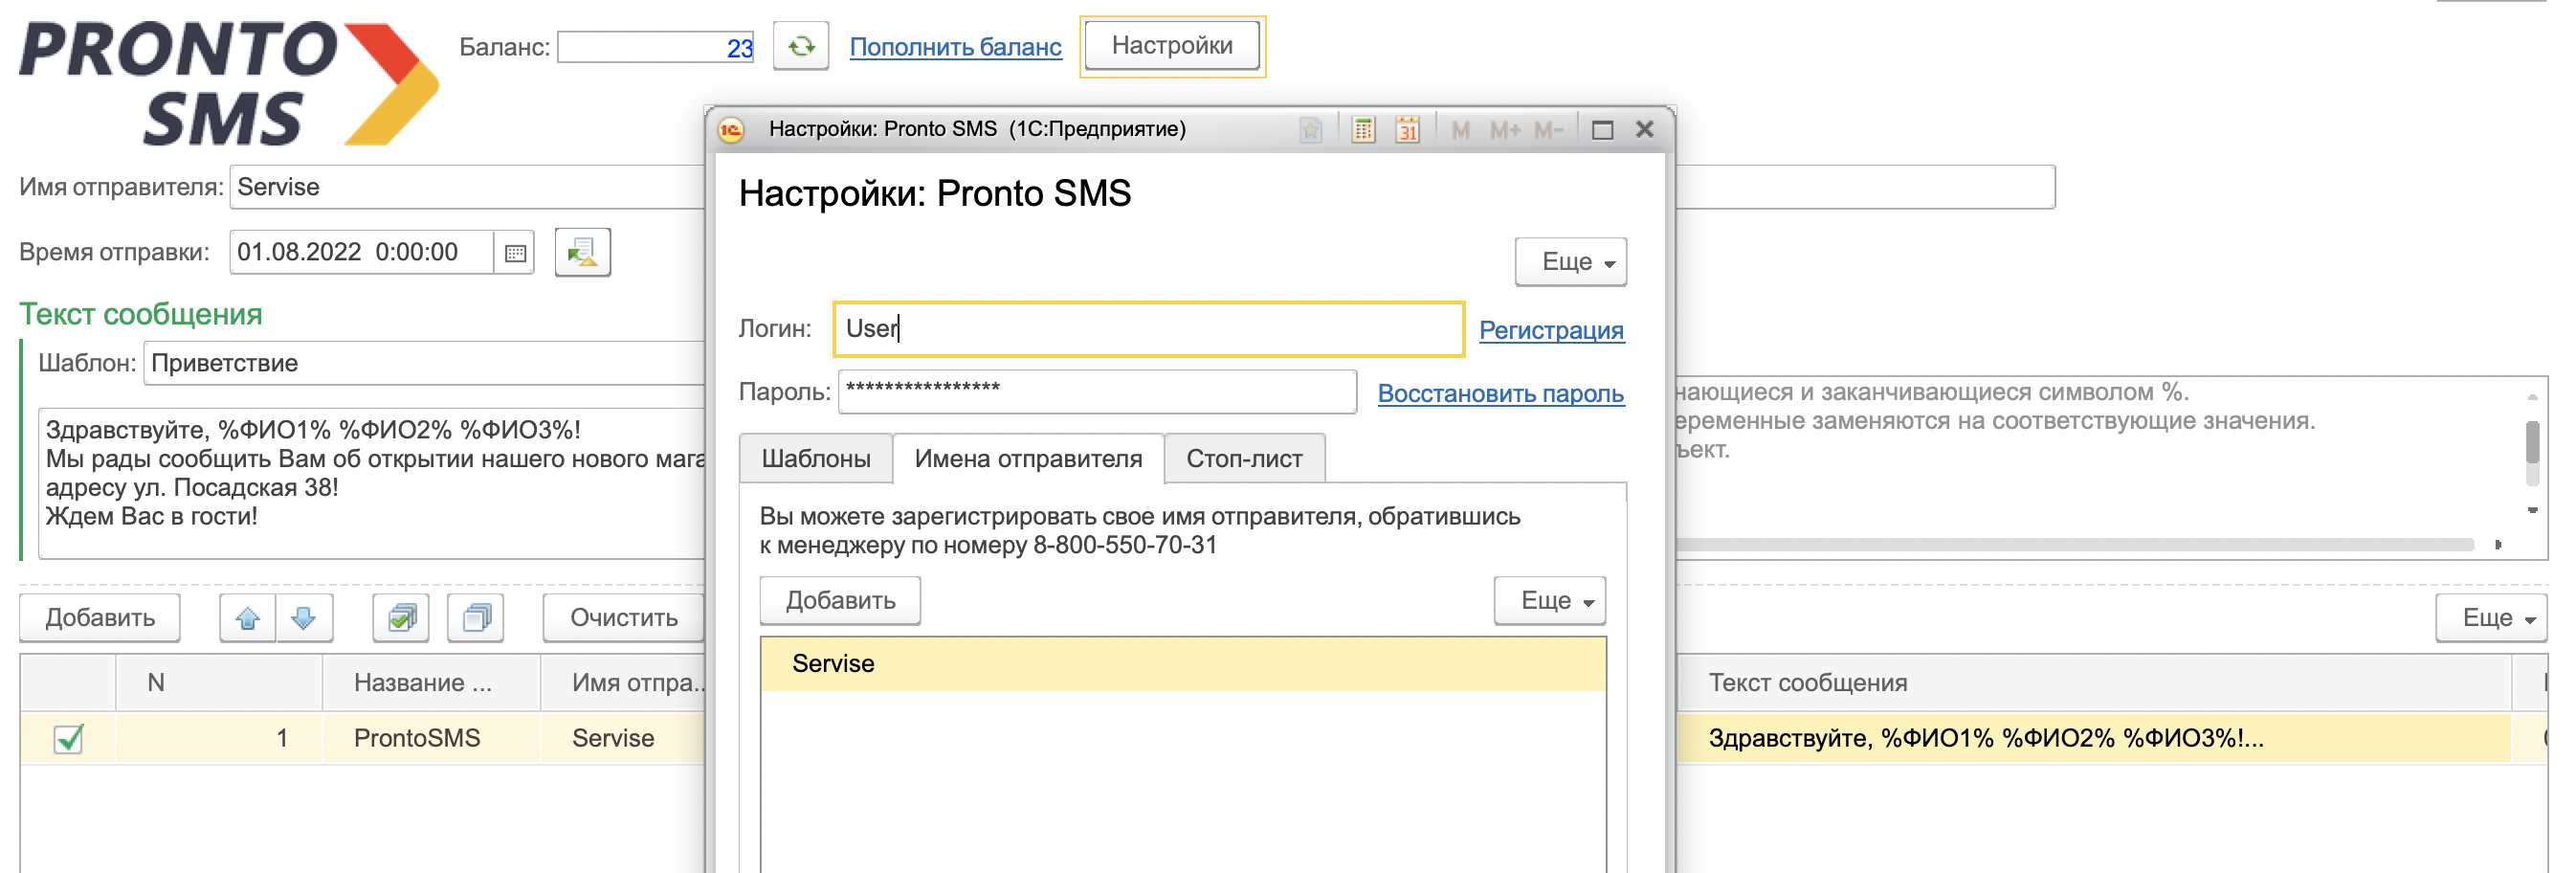Click the ProntoSMS cell in the table
2576x873 pixels.
431,739
